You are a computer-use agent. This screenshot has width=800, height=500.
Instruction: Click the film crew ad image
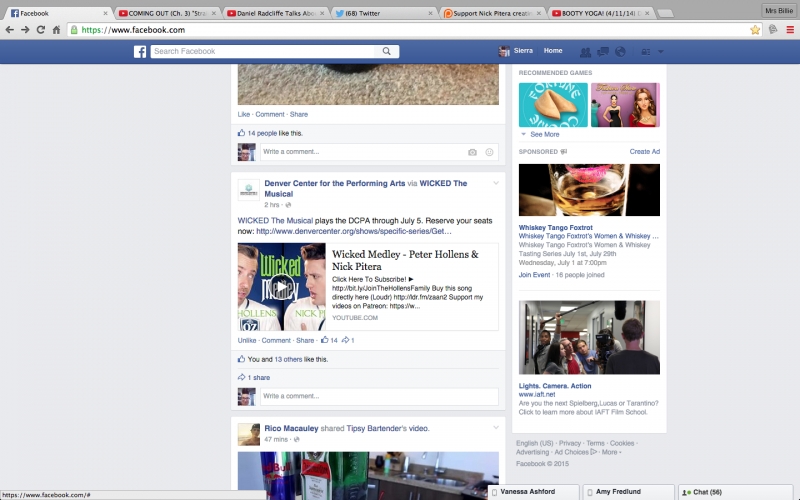[589, 337]
